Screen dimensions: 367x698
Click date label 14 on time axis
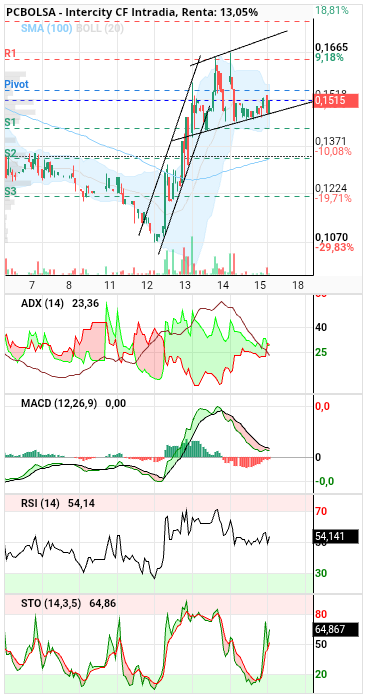coord(223,285)
